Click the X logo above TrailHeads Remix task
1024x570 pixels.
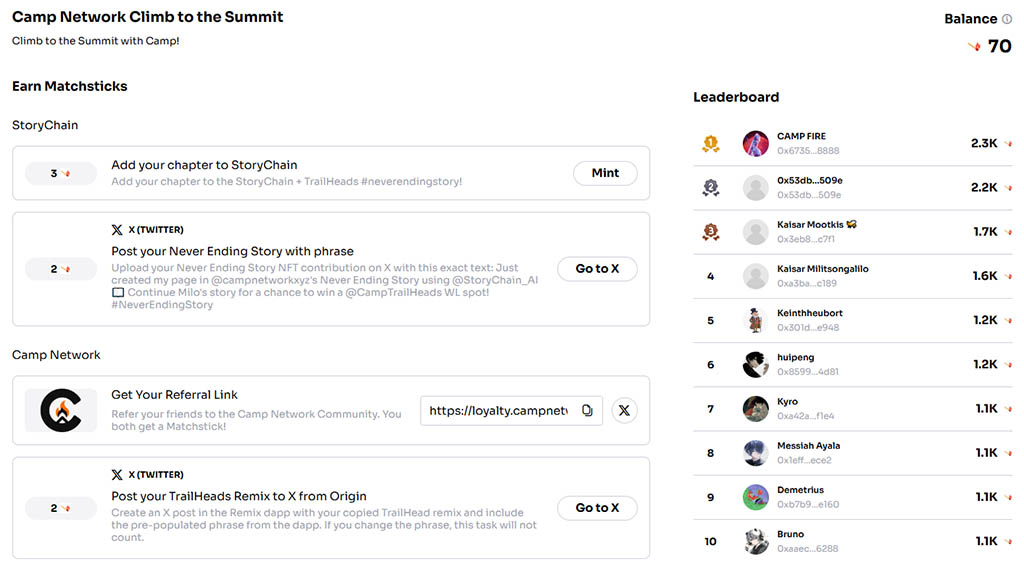point(117,474)
